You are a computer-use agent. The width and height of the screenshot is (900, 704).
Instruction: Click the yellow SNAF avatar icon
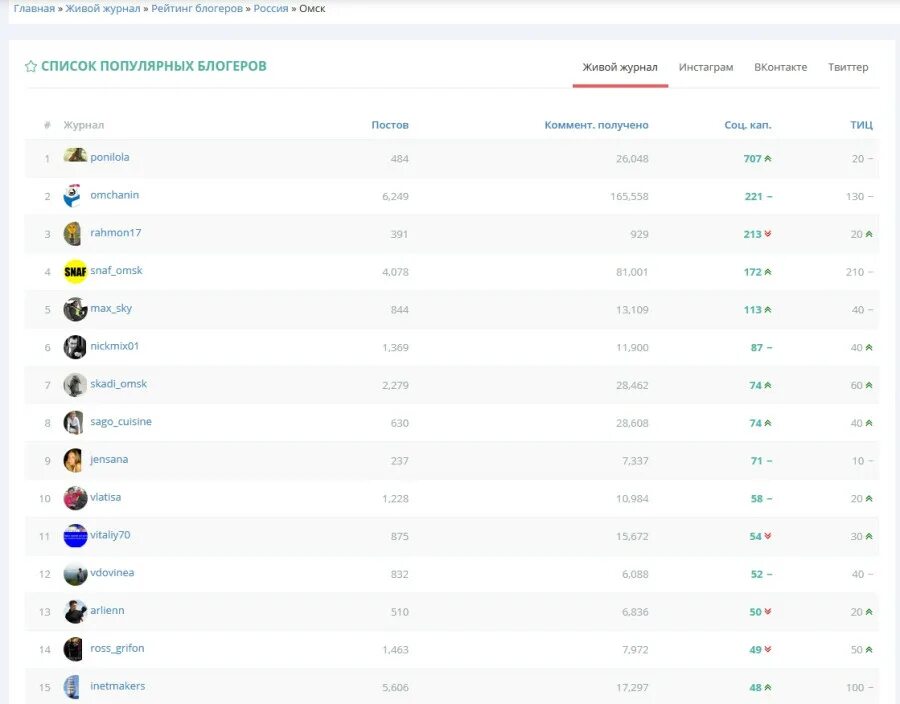click(75, 271)
